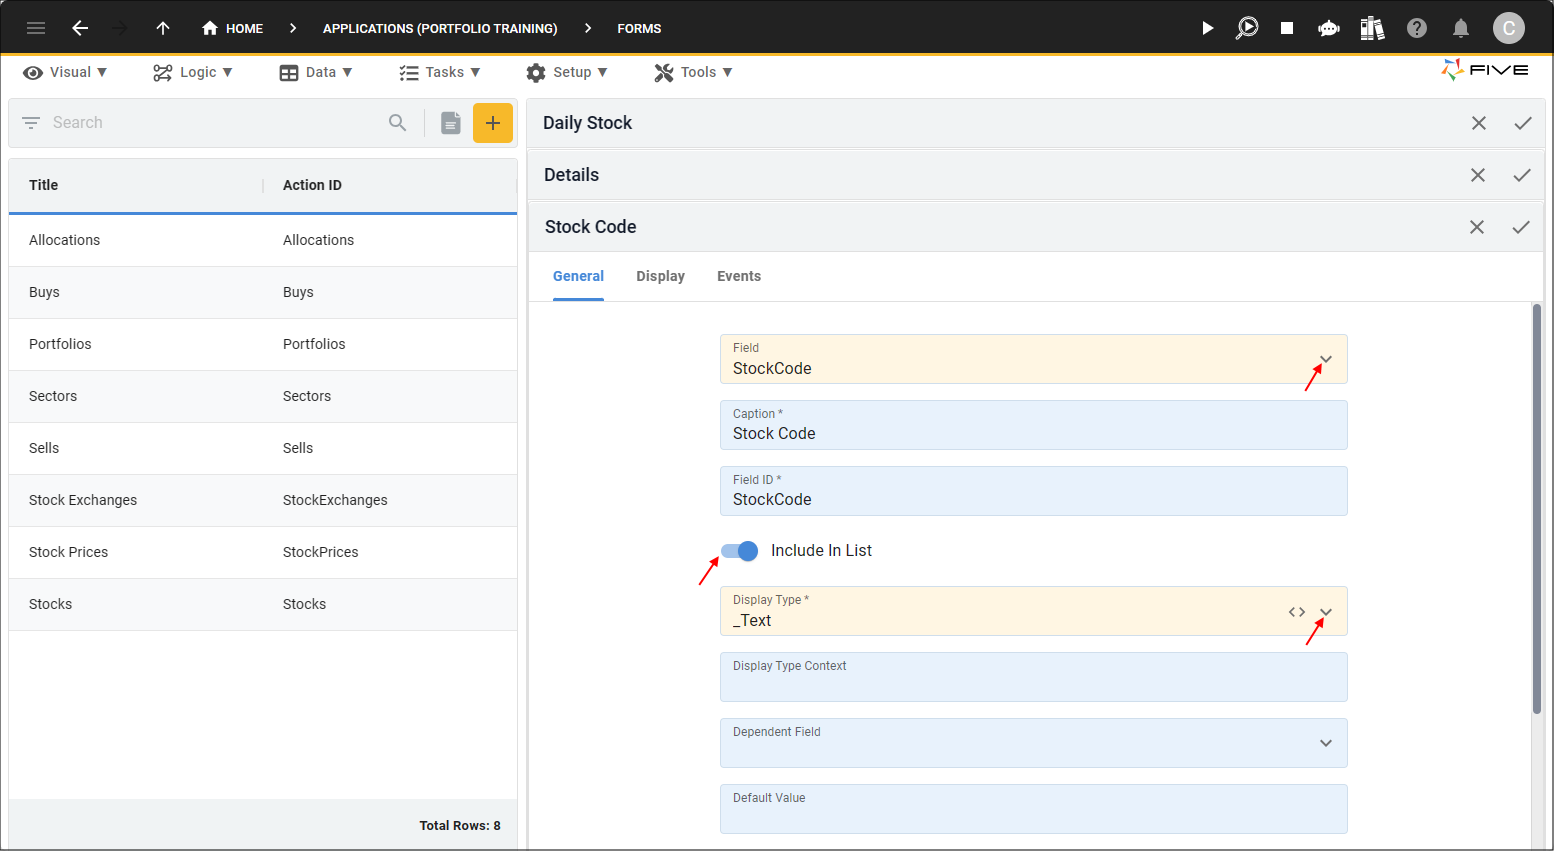1554x851 pixels.
Task: Expand the Field dropdown showing StockCode
Action: point(1326,359)
